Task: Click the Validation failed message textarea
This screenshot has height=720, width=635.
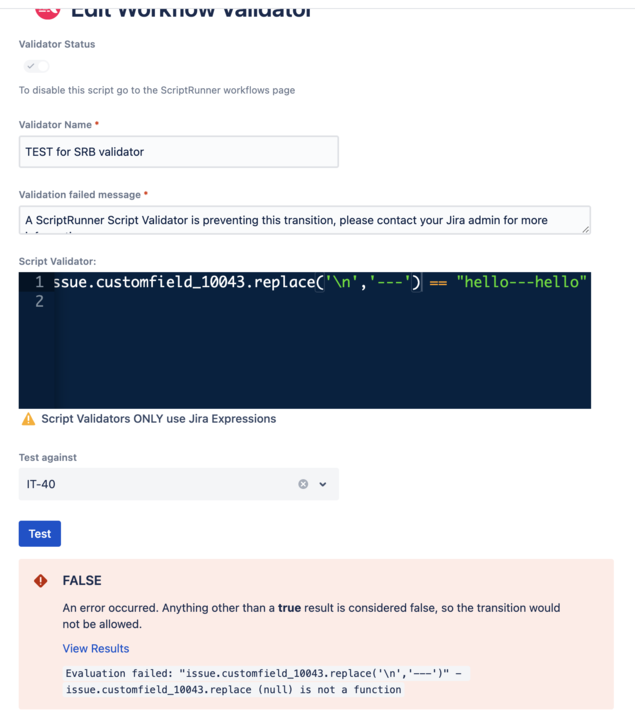Action: pos(304,220)
